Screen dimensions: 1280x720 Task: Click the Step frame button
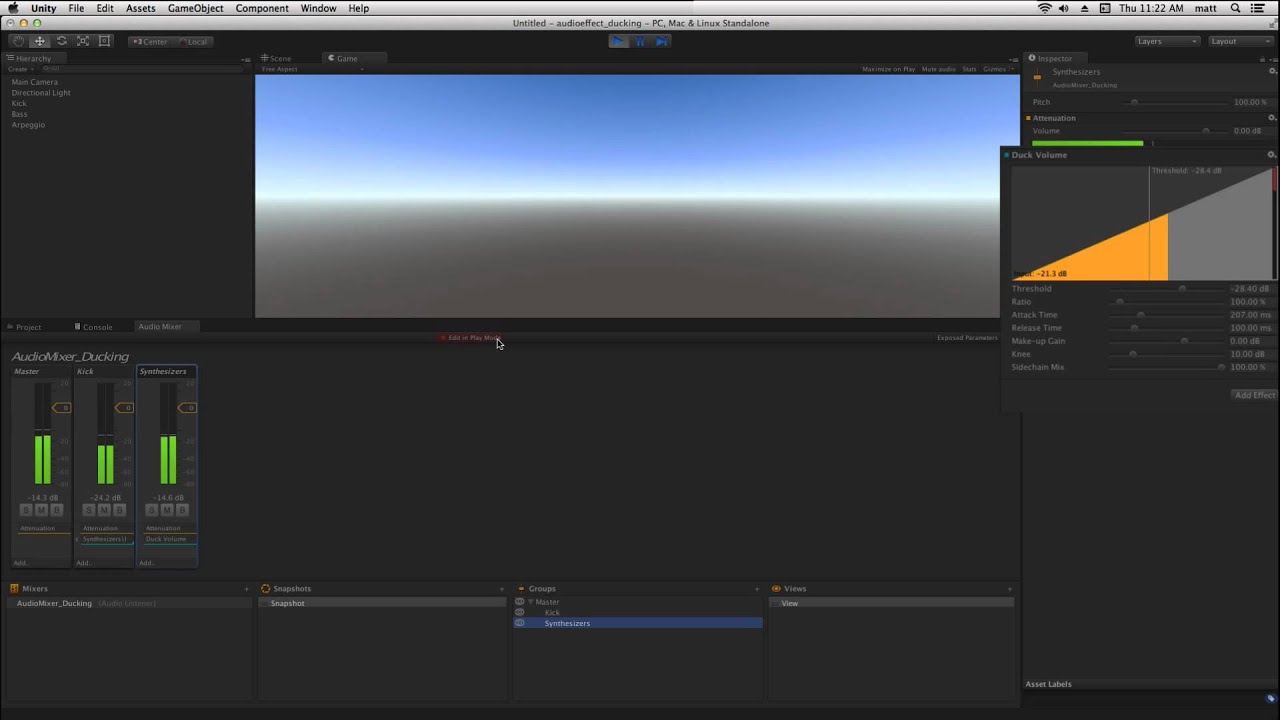point(661,41)
